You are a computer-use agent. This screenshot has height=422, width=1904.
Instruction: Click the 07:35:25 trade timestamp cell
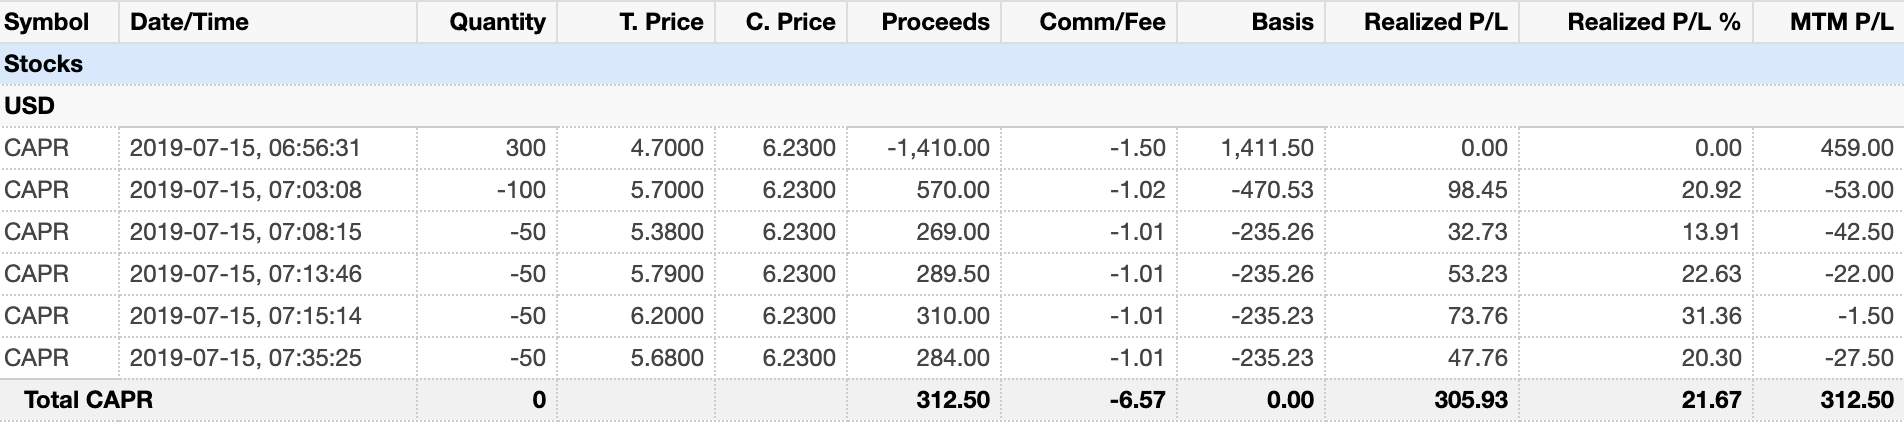coord(245,358)
